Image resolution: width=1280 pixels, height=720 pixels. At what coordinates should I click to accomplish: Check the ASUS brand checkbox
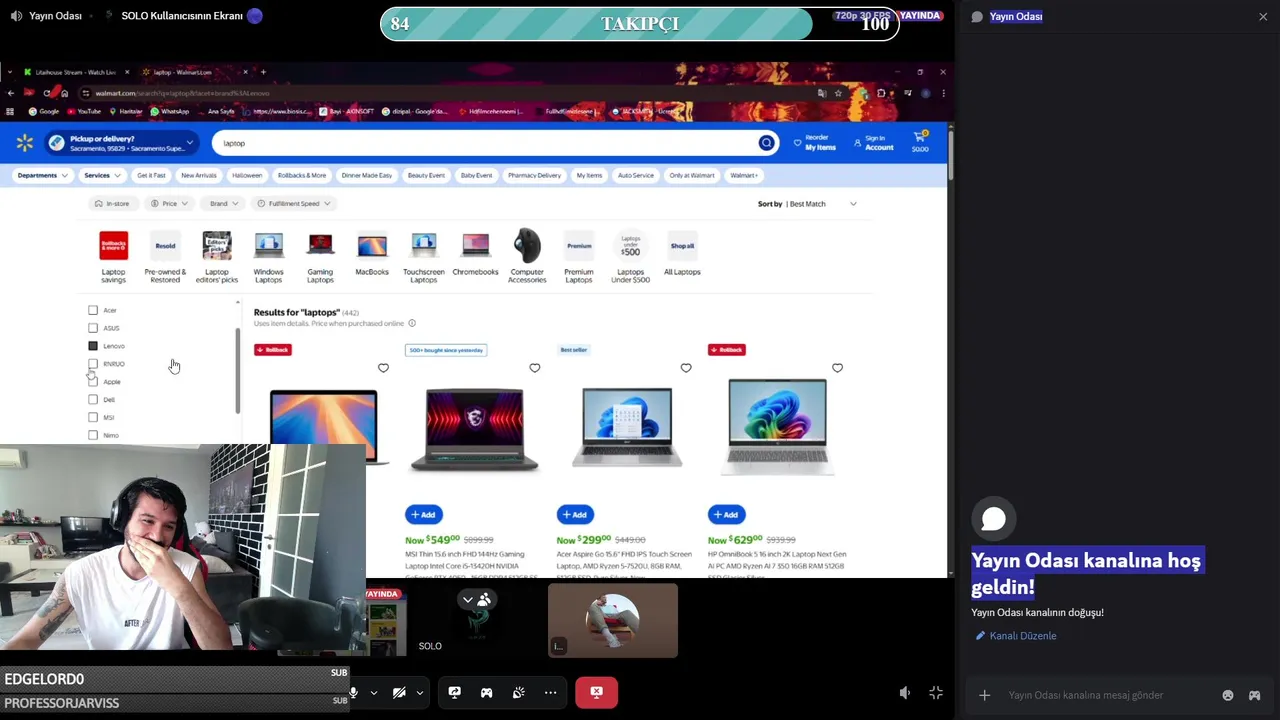[93, 328]
